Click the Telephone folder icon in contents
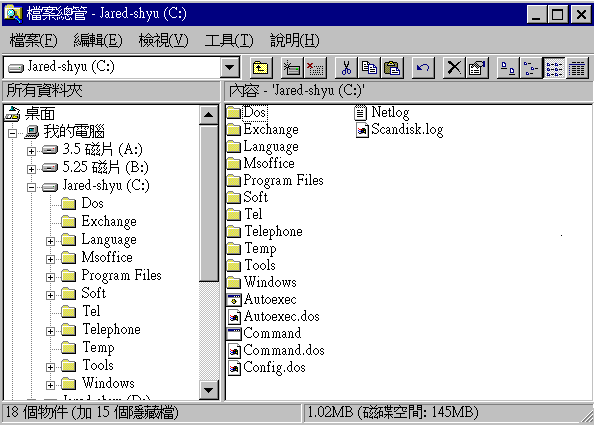594x425 pixels. point(234,231)
